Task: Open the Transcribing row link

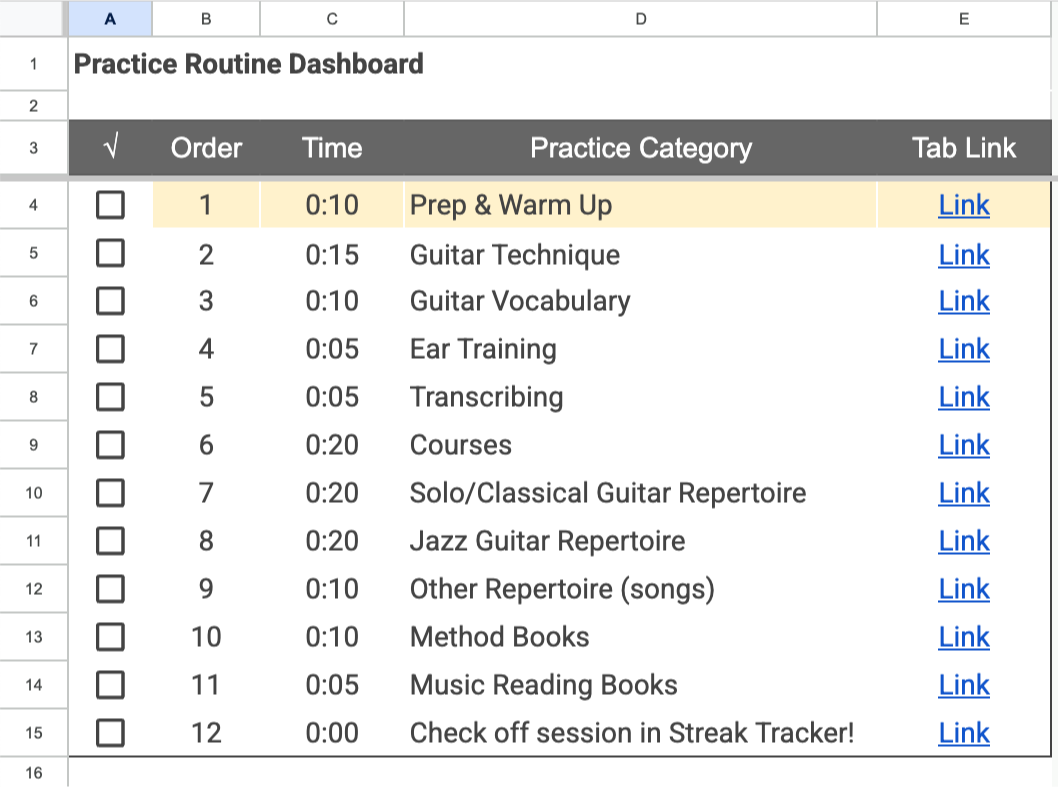Action: (x=964, y=397)
